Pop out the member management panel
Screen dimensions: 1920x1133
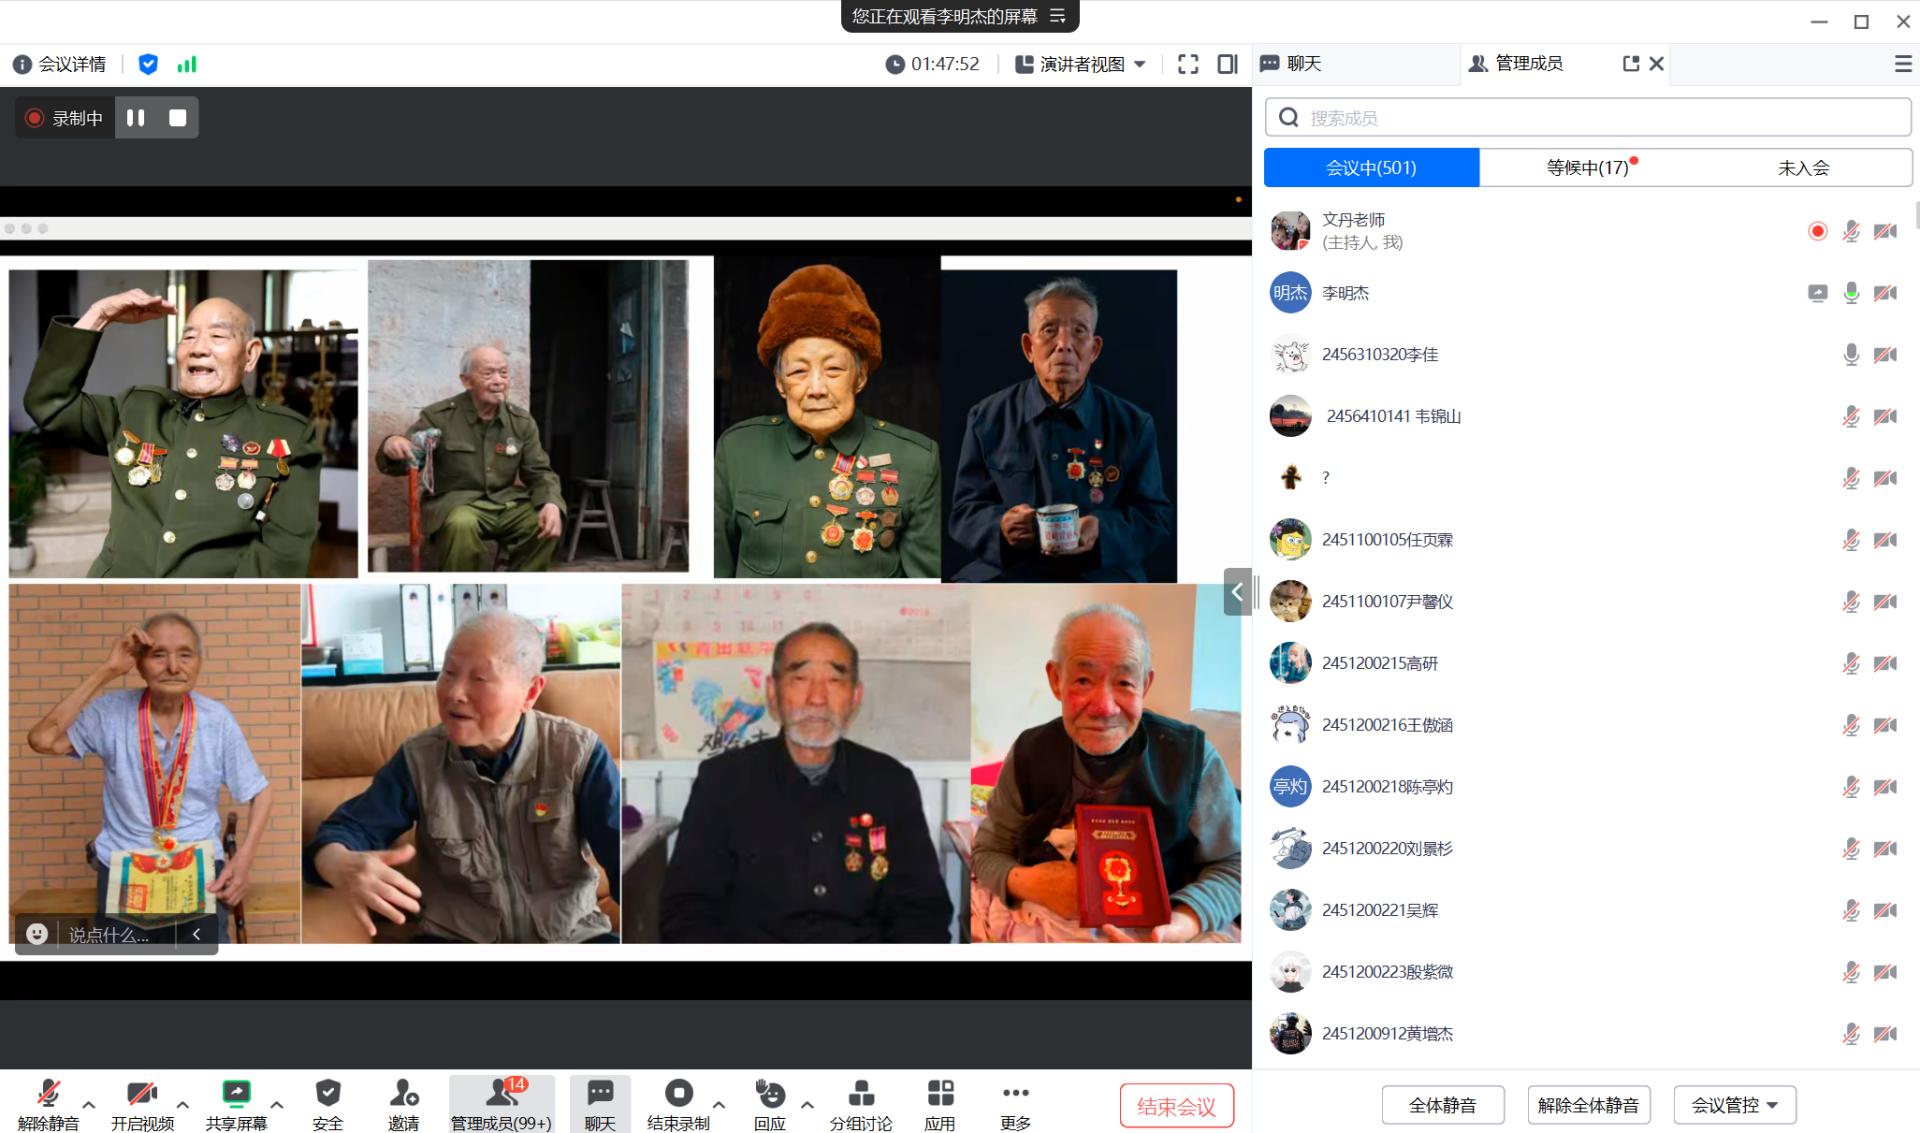pos(1630,63)
